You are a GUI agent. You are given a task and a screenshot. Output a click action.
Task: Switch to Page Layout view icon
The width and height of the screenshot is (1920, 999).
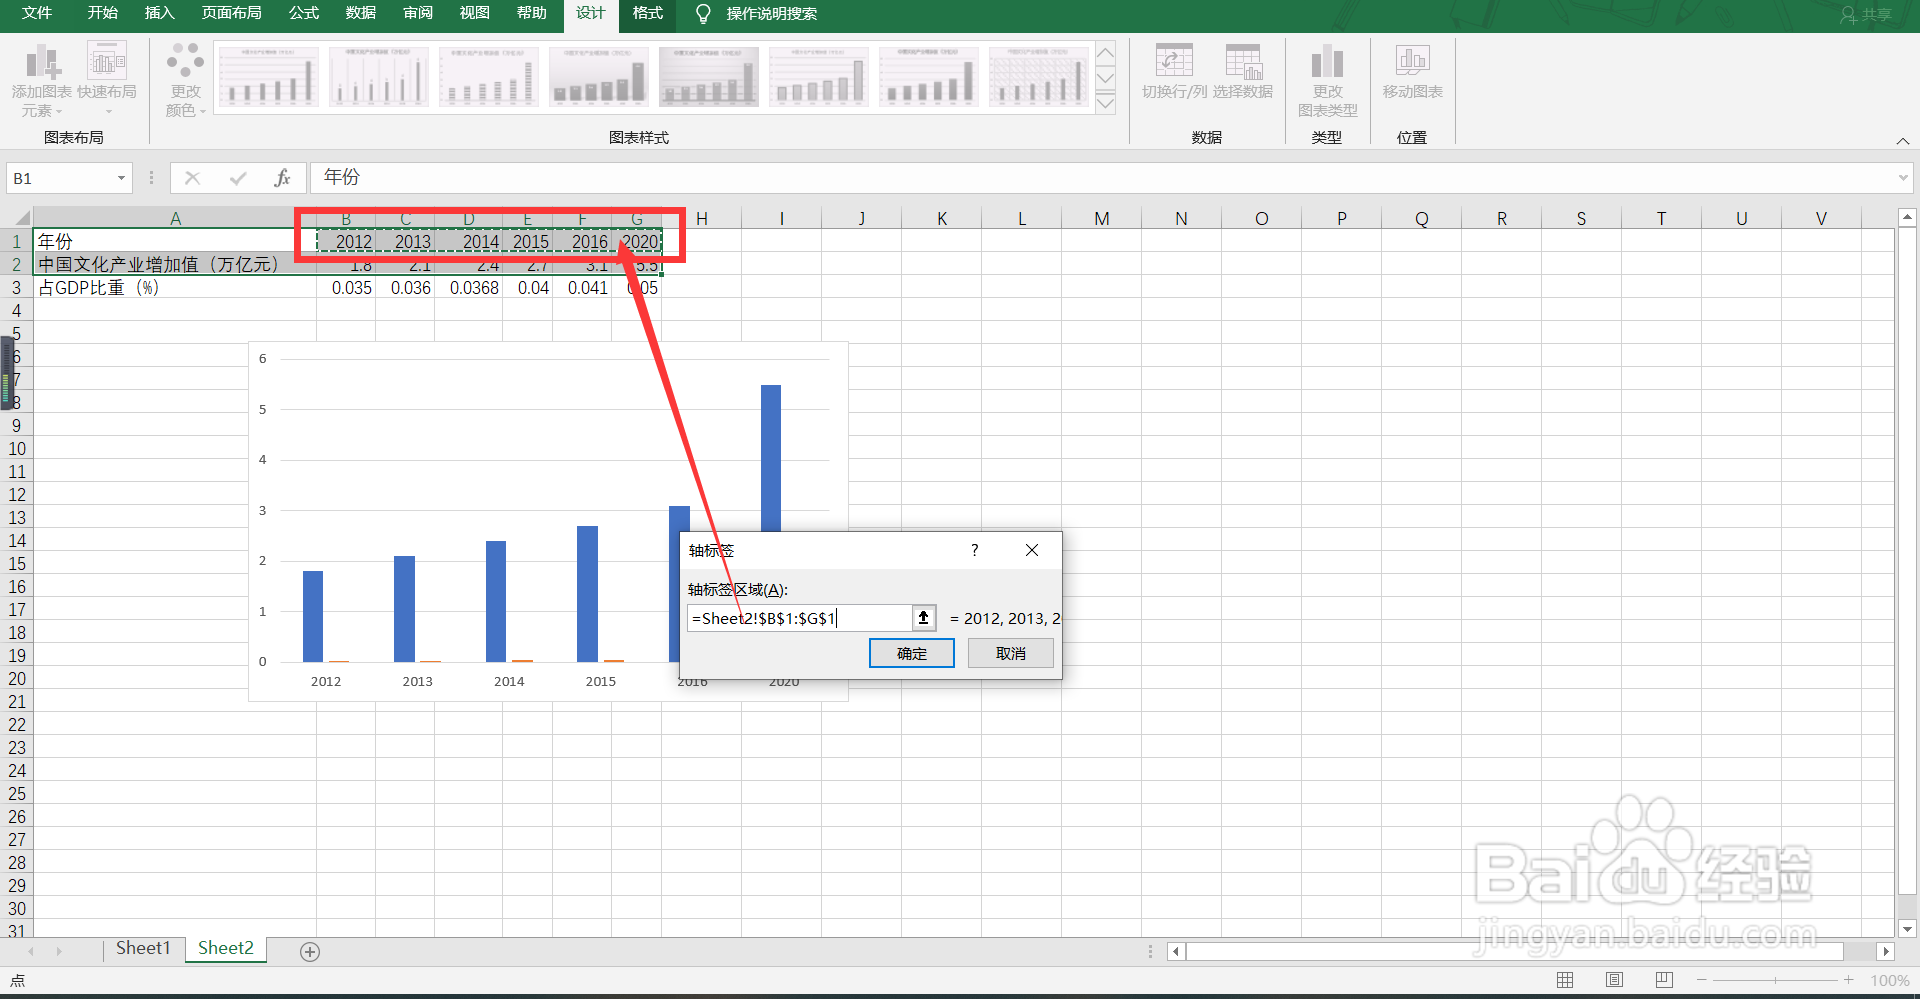point(1614,980)
